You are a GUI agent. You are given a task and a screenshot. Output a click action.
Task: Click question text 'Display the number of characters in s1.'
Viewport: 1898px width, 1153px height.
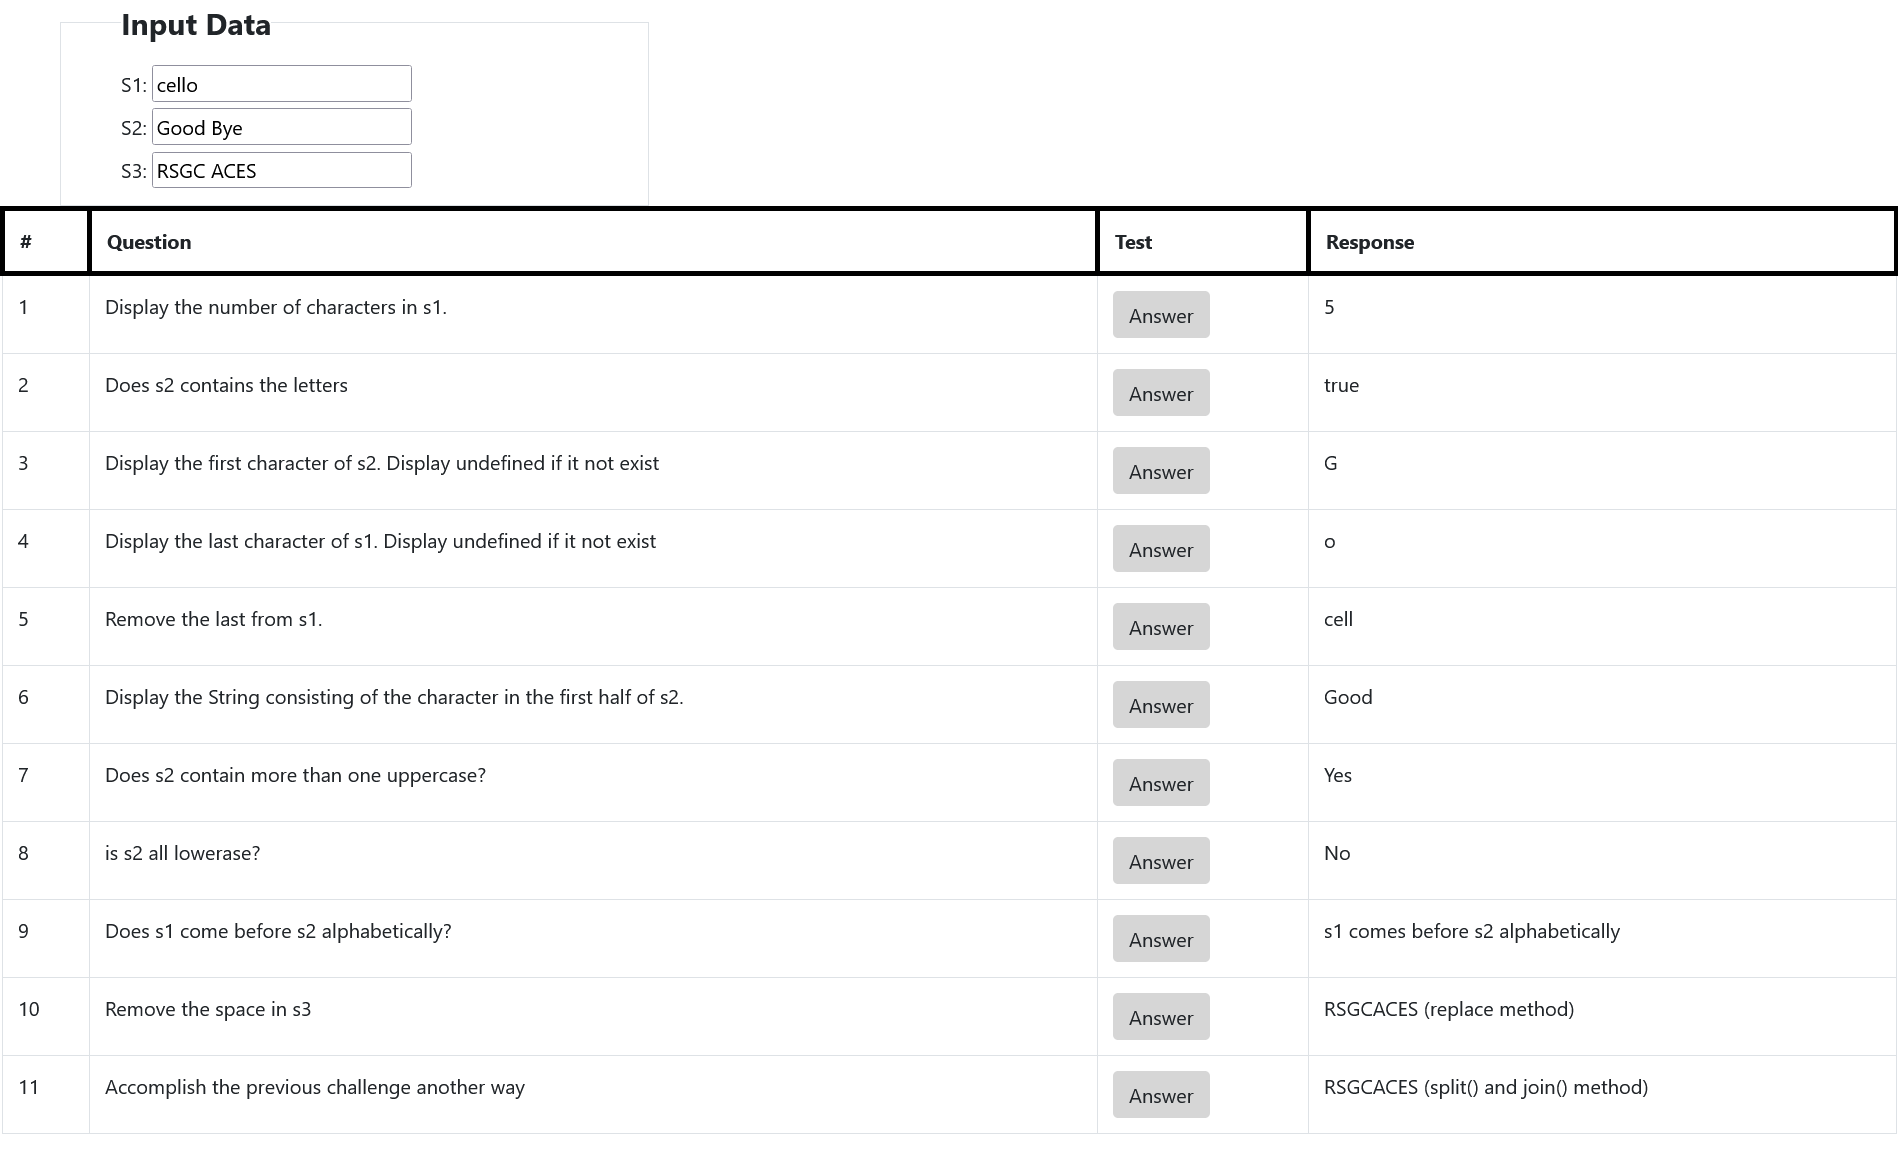click(276, 307)
